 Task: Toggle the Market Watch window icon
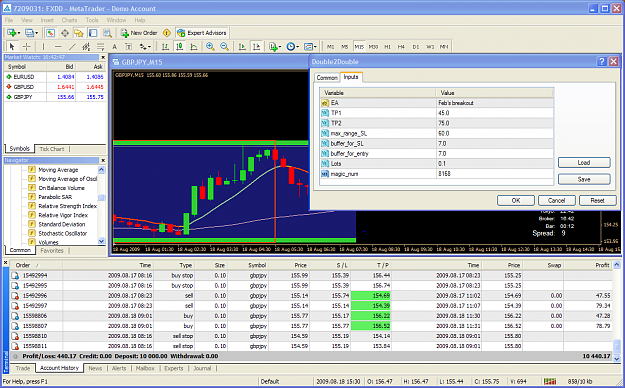coord(50,33)
